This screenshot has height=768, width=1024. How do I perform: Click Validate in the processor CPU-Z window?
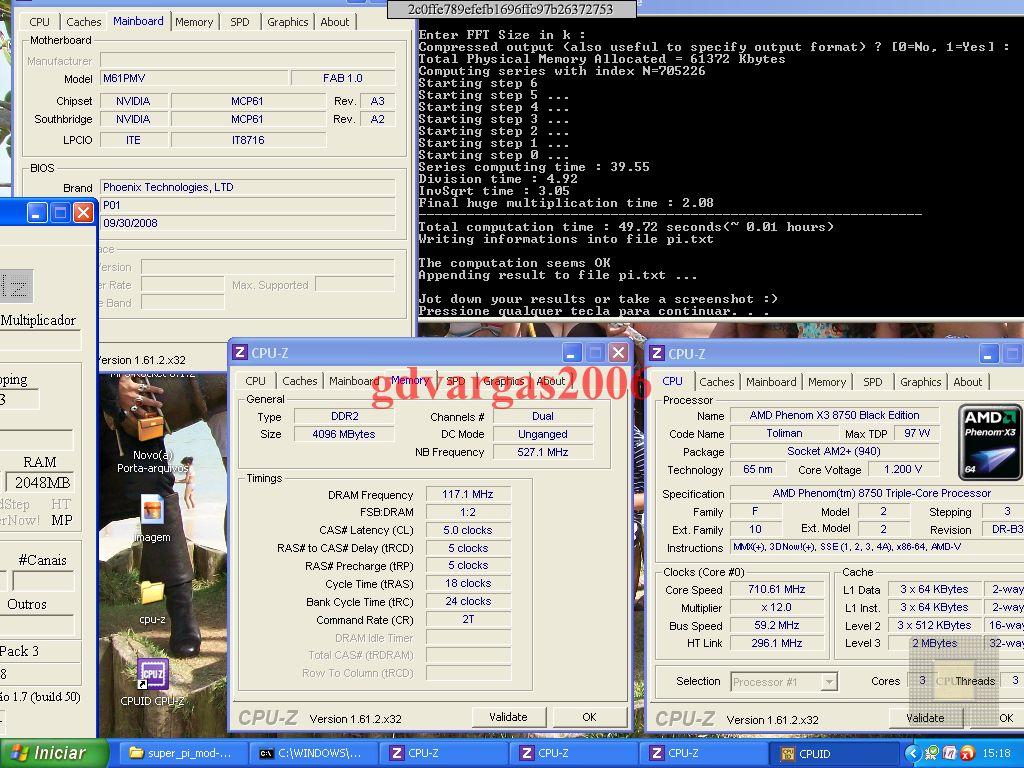[925, 718]
